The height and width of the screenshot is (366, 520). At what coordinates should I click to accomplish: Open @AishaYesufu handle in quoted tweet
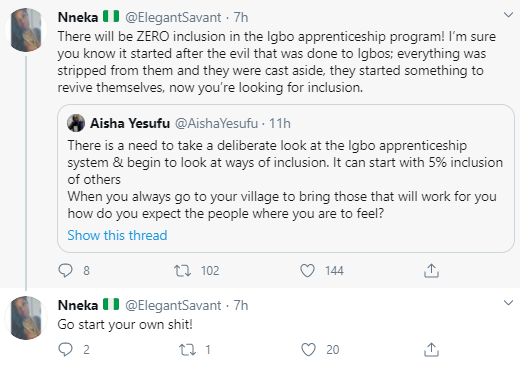tap(216, 123)
